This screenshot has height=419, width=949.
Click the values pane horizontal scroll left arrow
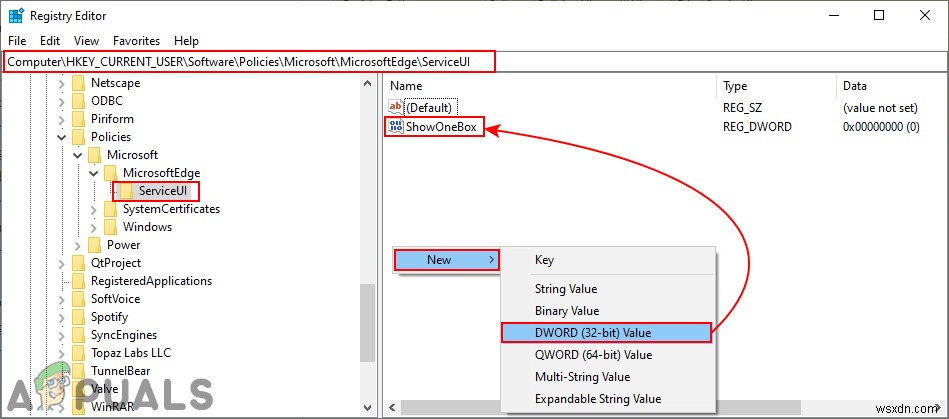392,407
